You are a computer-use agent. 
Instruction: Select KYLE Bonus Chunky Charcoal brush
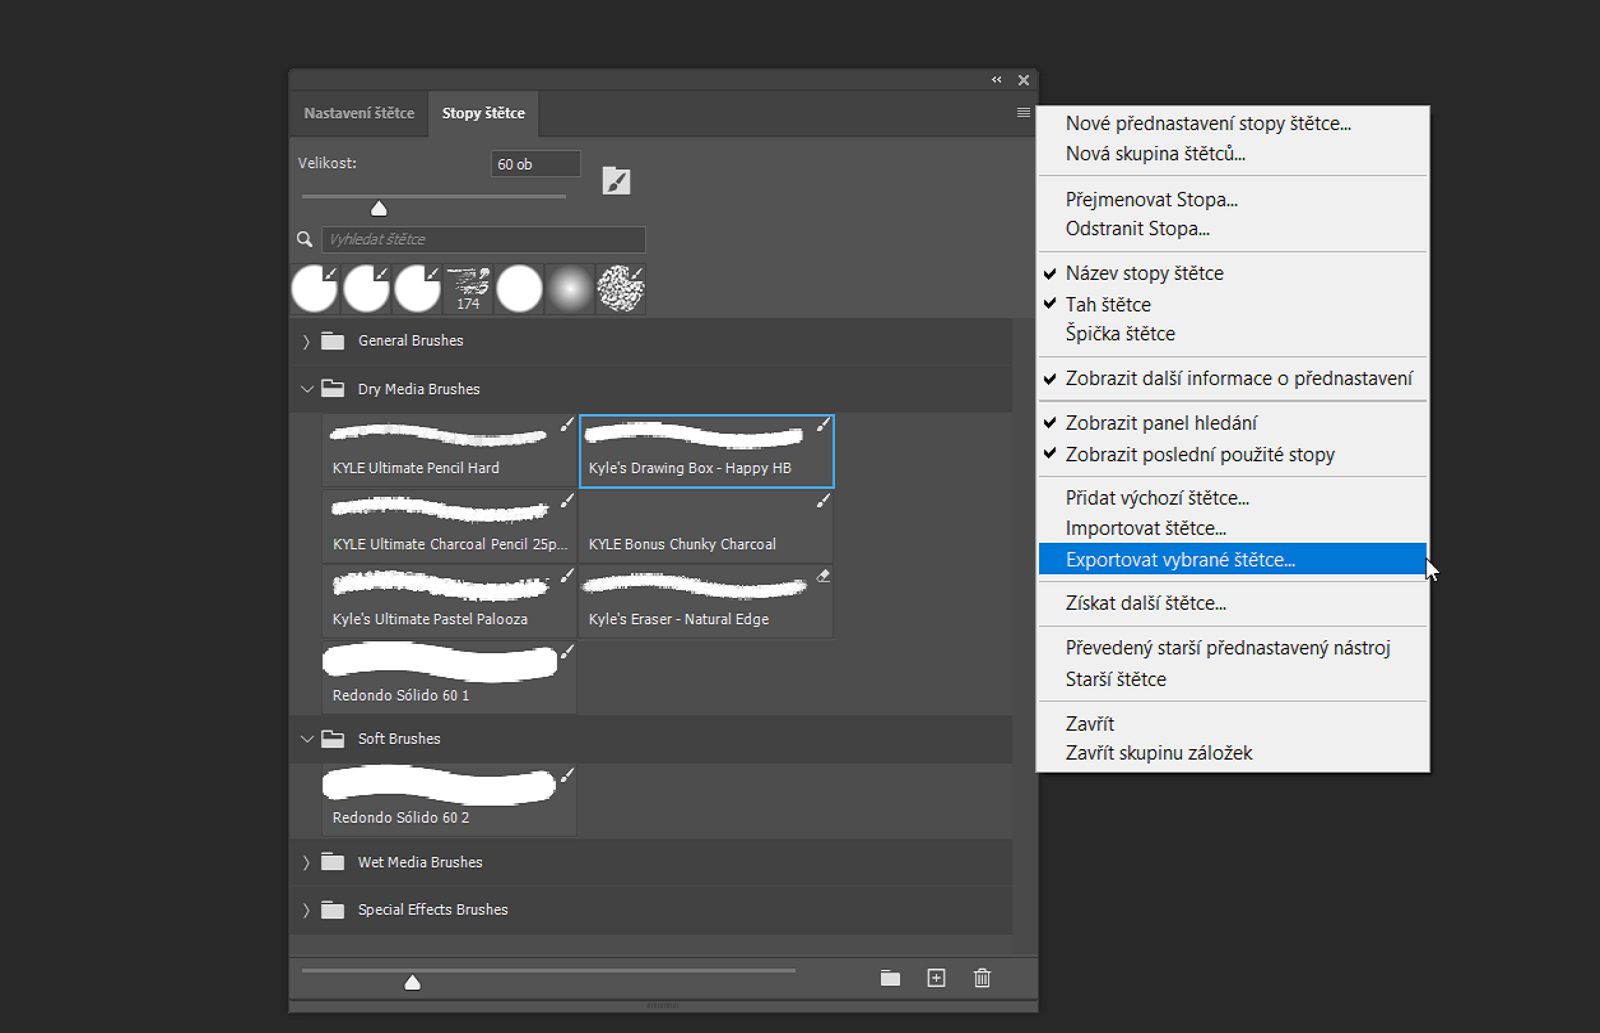click(706, 526)
